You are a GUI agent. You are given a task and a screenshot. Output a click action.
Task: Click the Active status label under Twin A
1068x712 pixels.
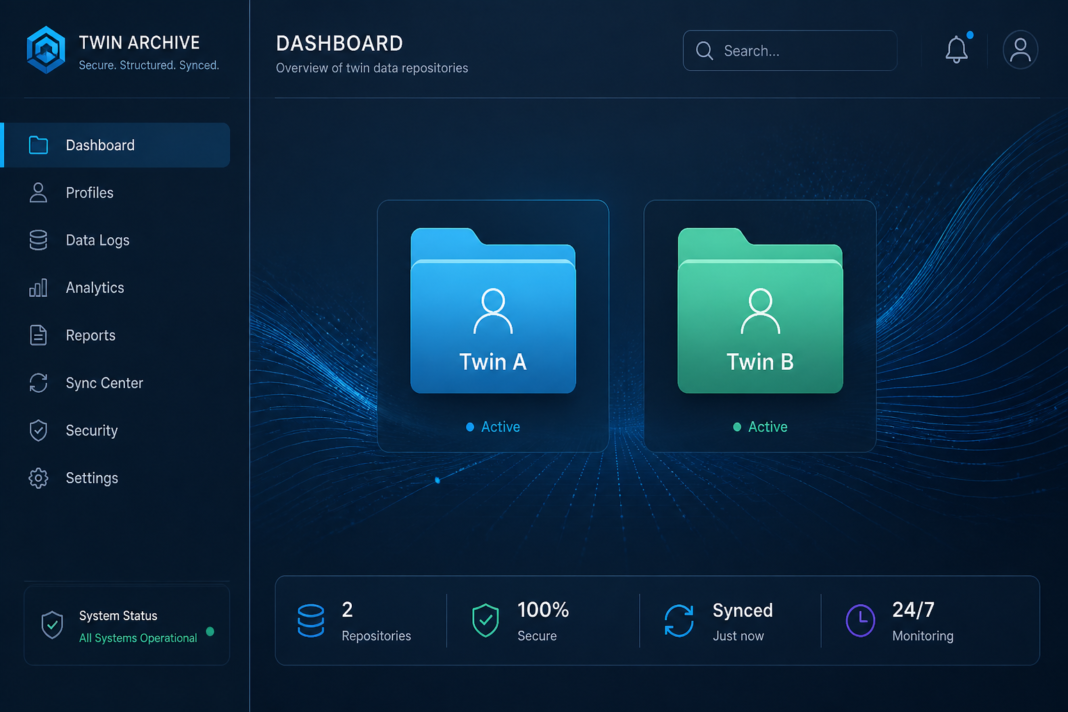pyautogui.click(x=501, y=427)
